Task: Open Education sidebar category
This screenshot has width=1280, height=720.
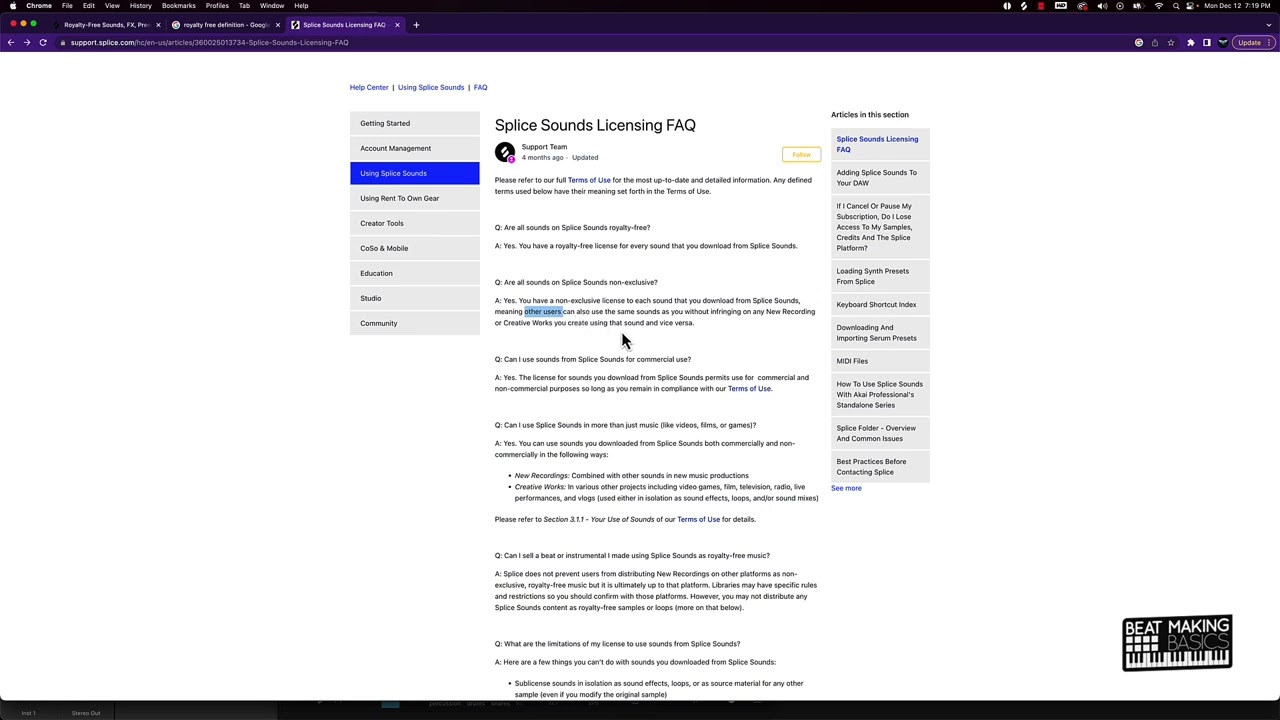Action: click(x=414, y=273)
